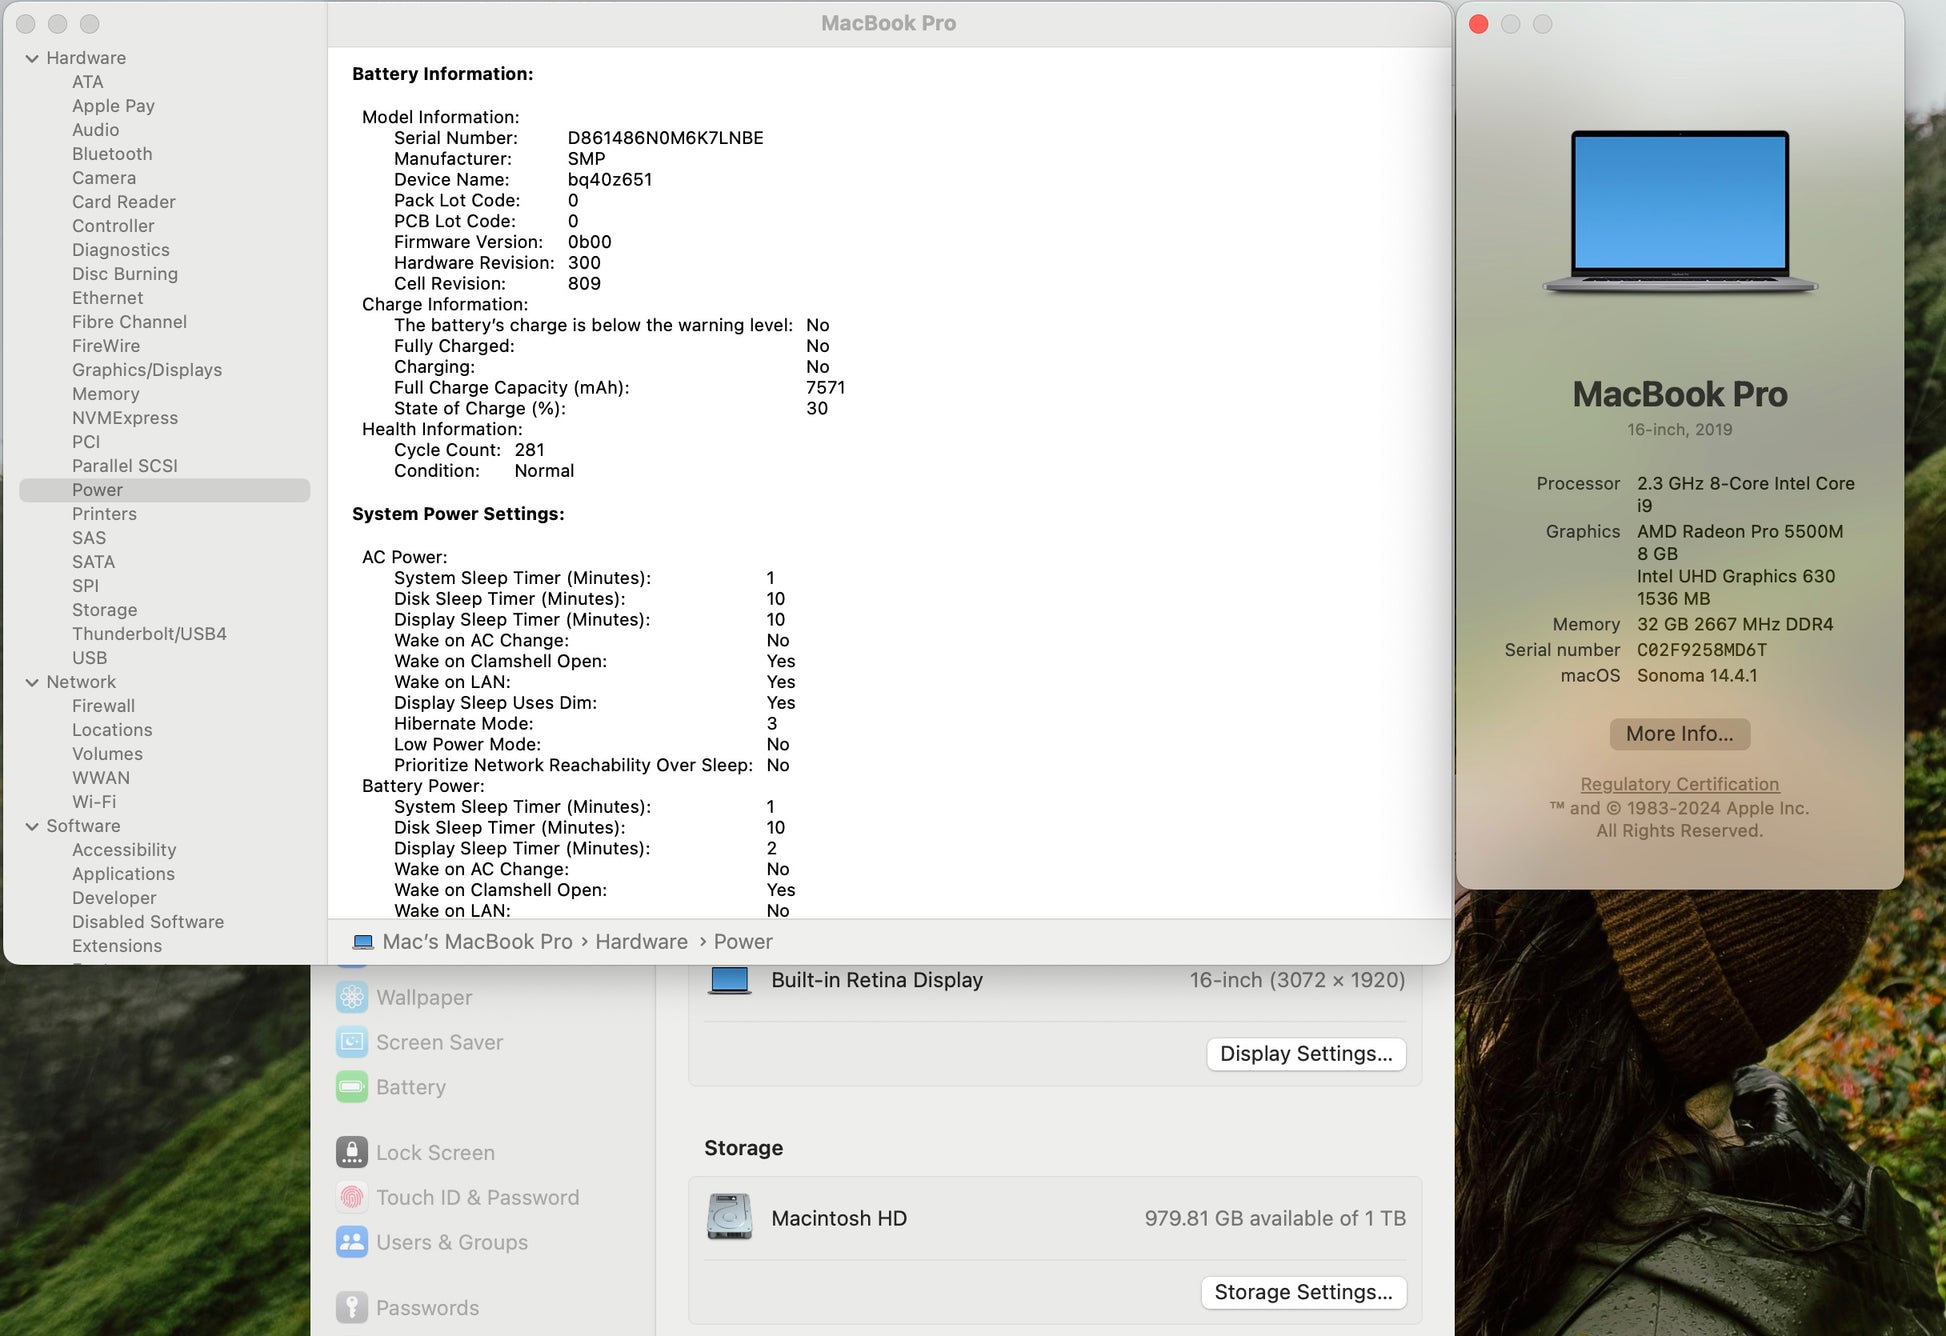
Task: Open the Users & Groups icon
Action: click(351, 1242)
